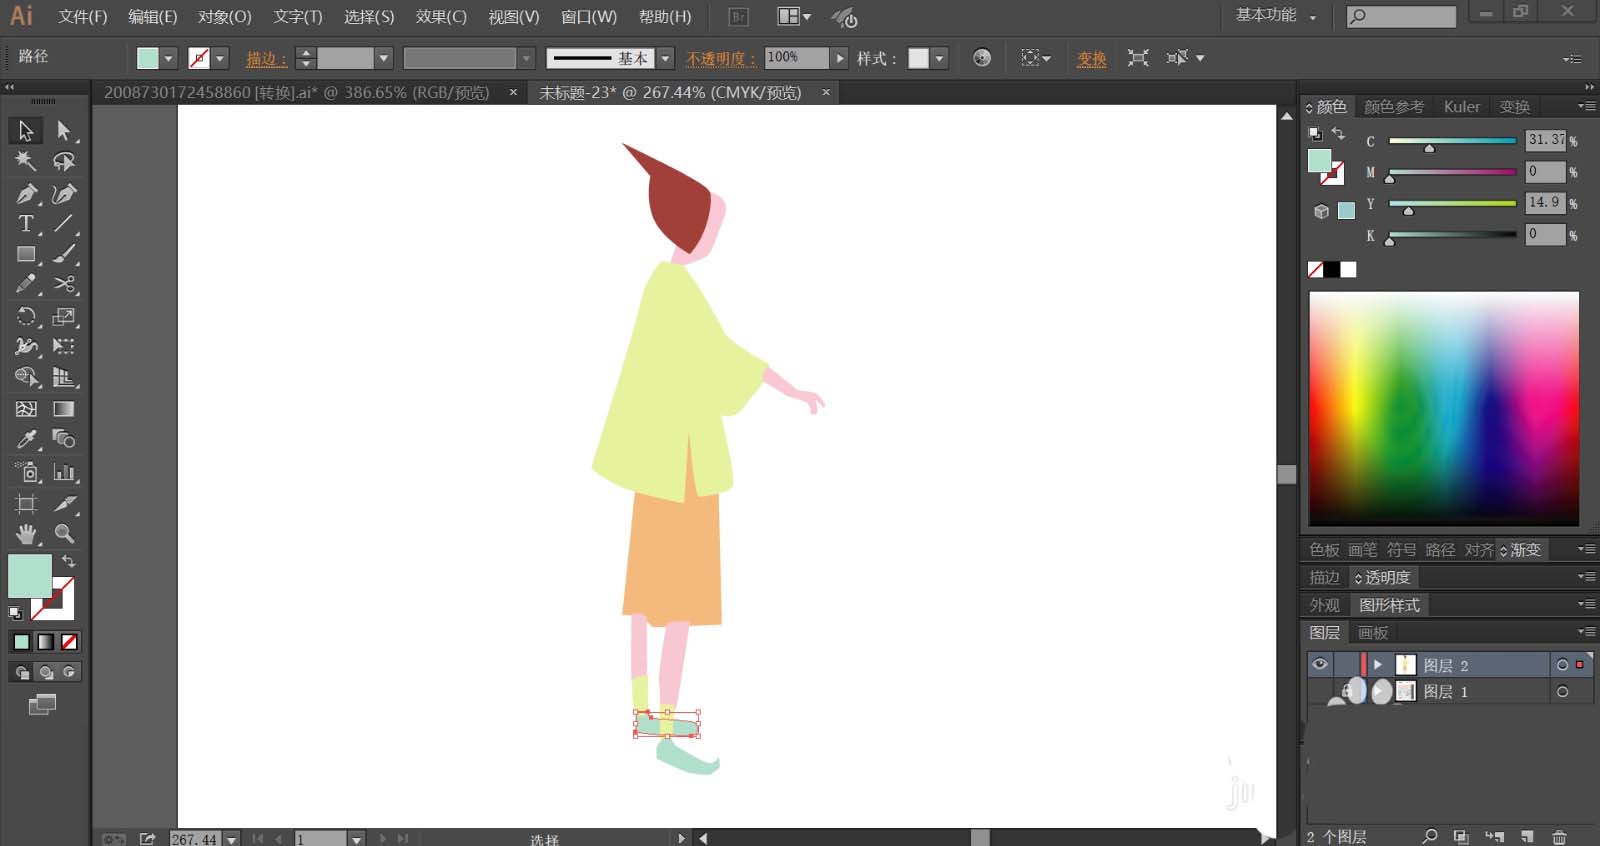Open the stroke color dropdown in control bar
Image resolution: width=1600 pixels, height=846 pixels.
tap(220, 58)
